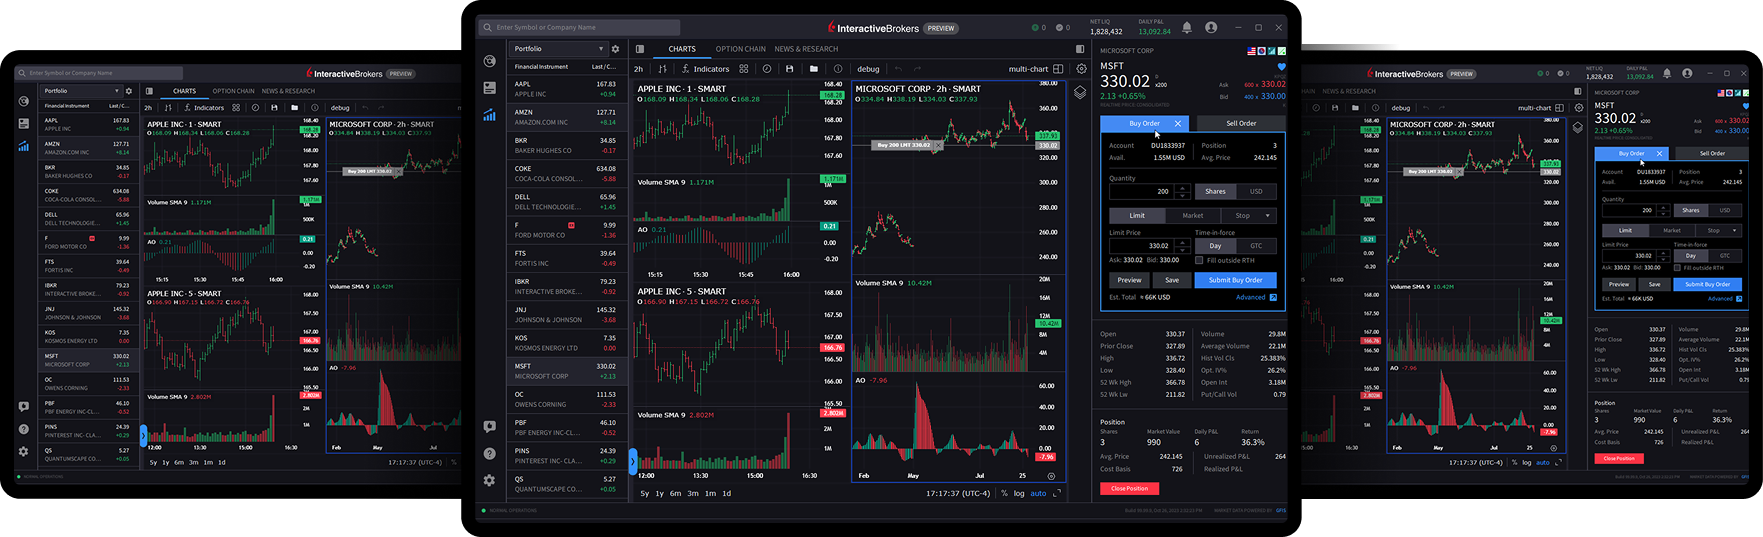This screenshot has width=1763, height=537.
Task: Click the bar chart style icon
Action: click(x=662, y=69)
